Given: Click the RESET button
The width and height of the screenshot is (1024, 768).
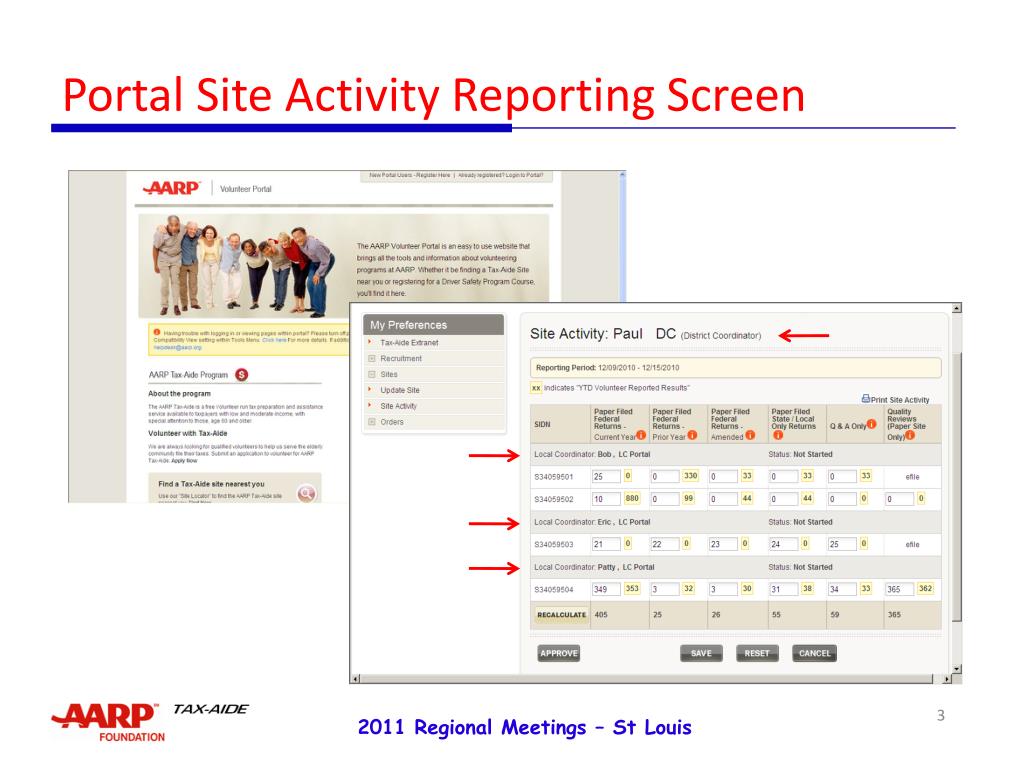Looking at the screenshot, I should pyautogui.click(x=757, y=653).
